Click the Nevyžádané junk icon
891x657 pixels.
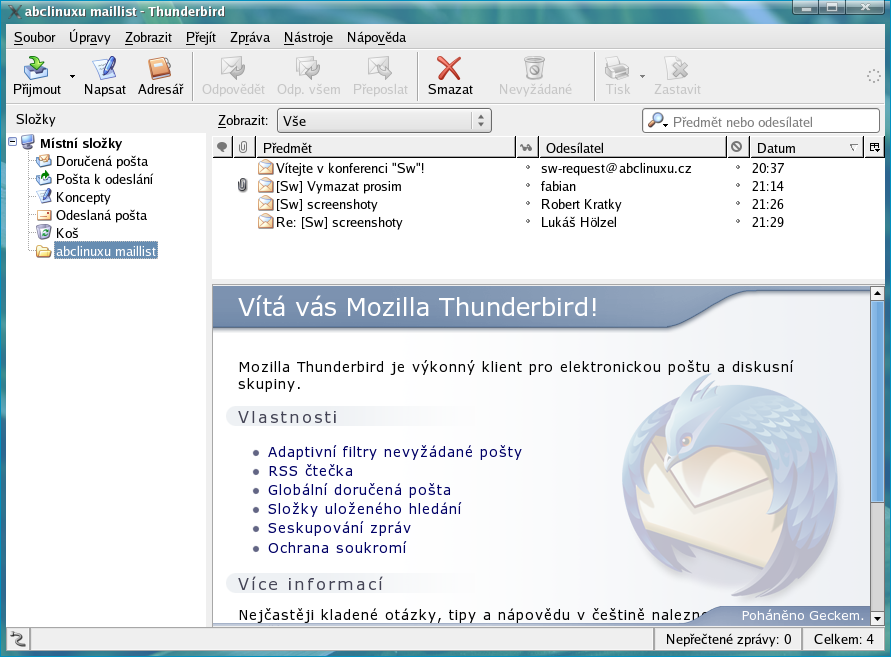click(534, 68)
